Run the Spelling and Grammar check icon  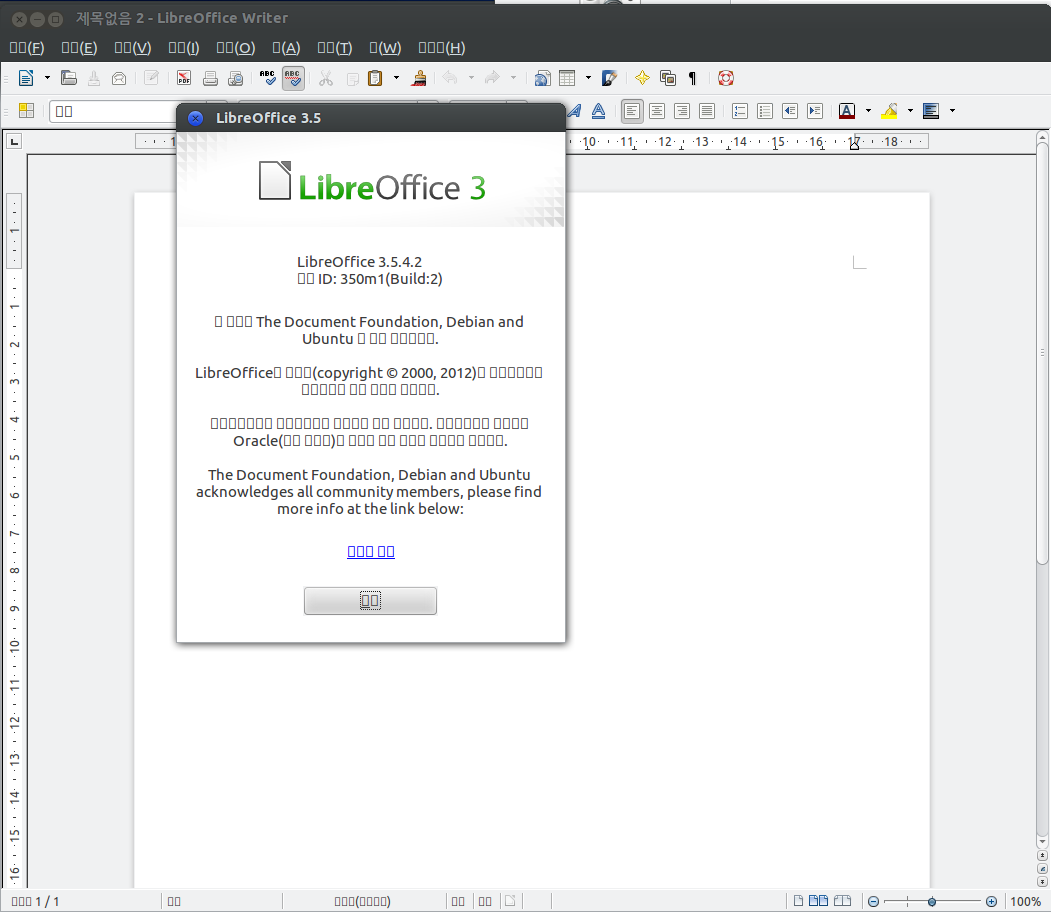[267, 78]
